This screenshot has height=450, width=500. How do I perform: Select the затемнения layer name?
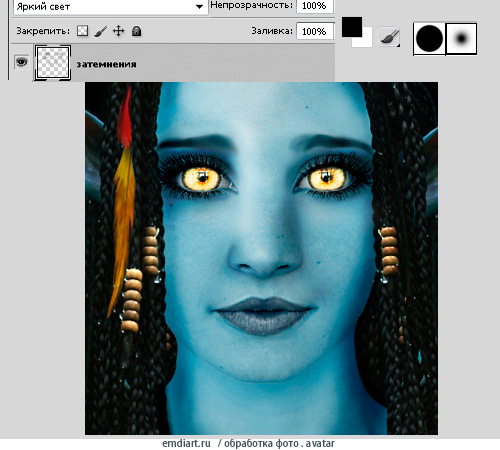coord(106,64)
